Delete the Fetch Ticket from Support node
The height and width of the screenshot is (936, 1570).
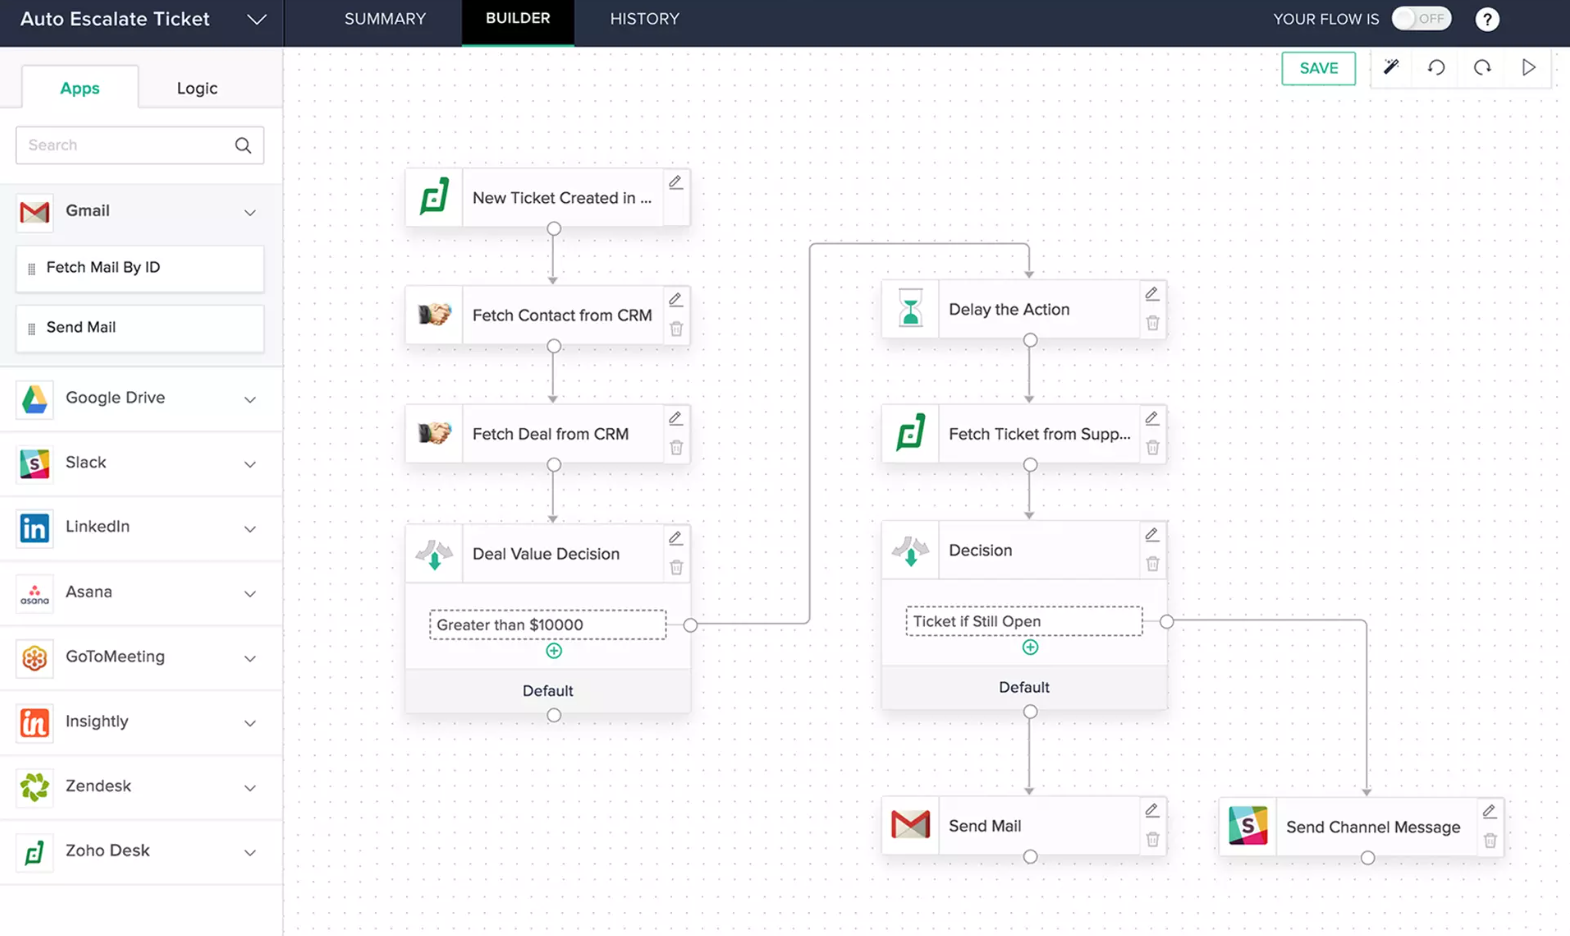[x=1152, y=448]
